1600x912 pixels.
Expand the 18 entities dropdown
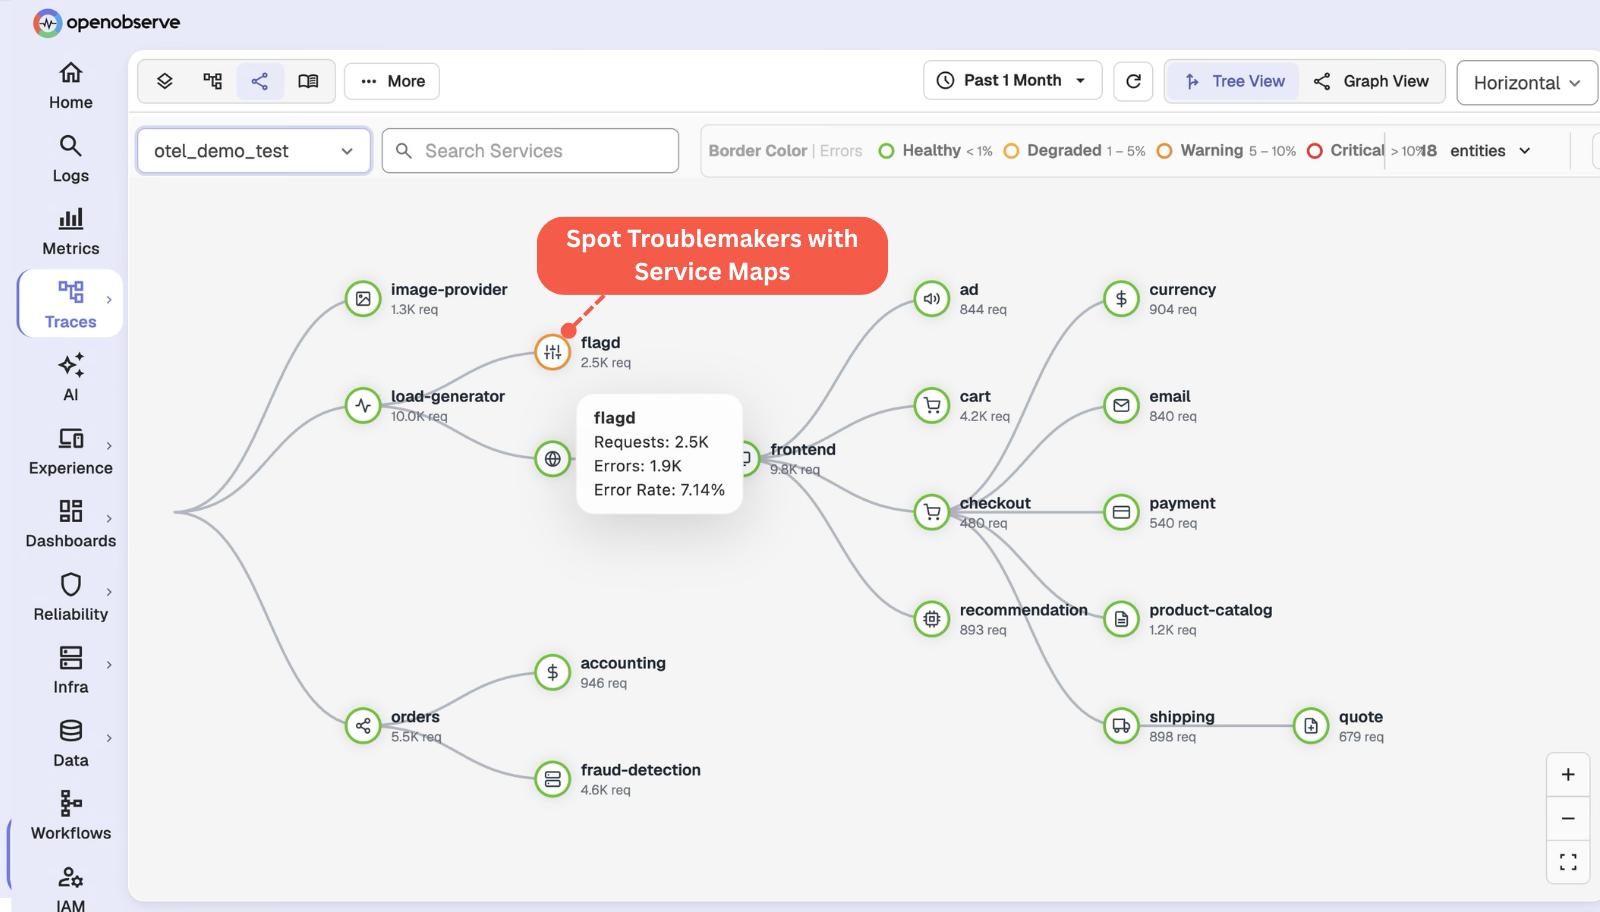pyautogui.click(x=1477, y=151)
